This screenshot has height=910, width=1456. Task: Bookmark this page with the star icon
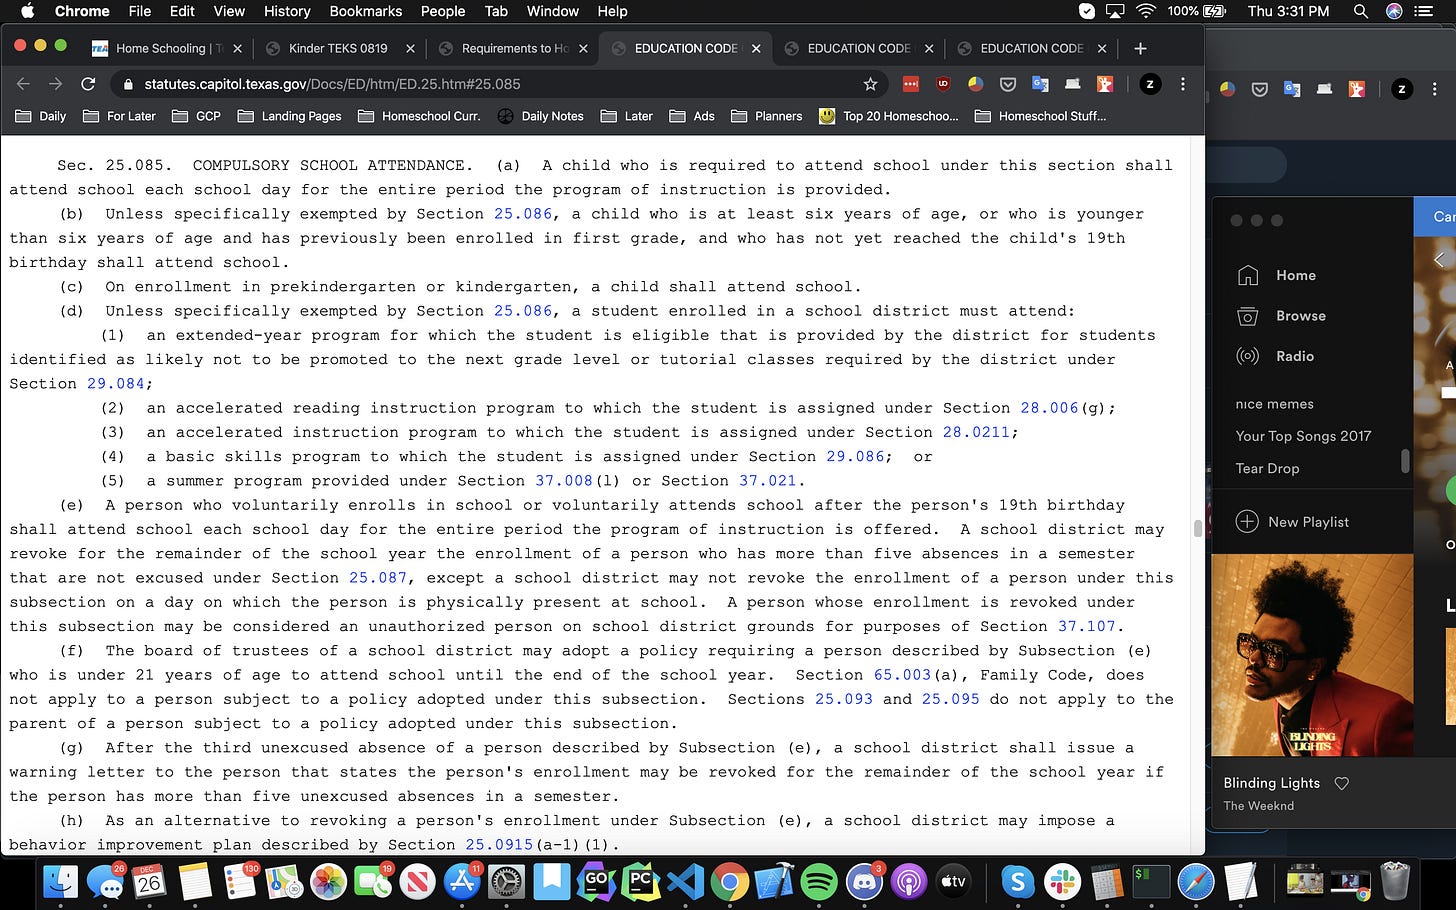pos(870,84)
